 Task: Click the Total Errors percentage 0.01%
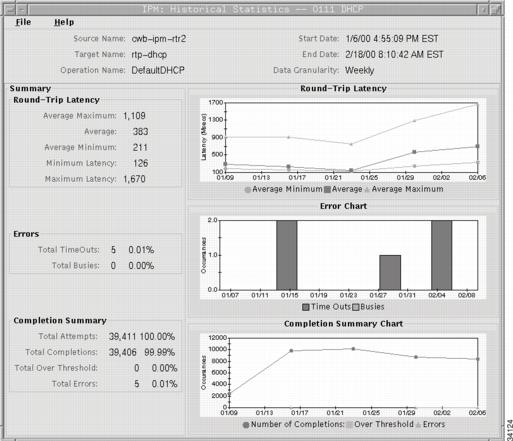point(164,384)
